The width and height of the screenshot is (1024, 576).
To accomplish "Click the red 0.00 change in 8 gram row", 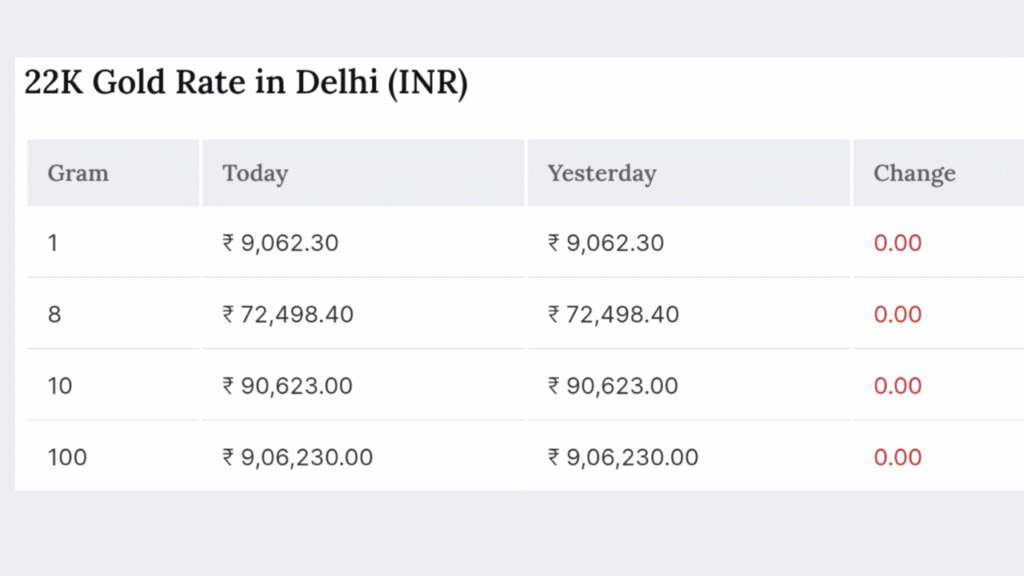I will point(897,315).
